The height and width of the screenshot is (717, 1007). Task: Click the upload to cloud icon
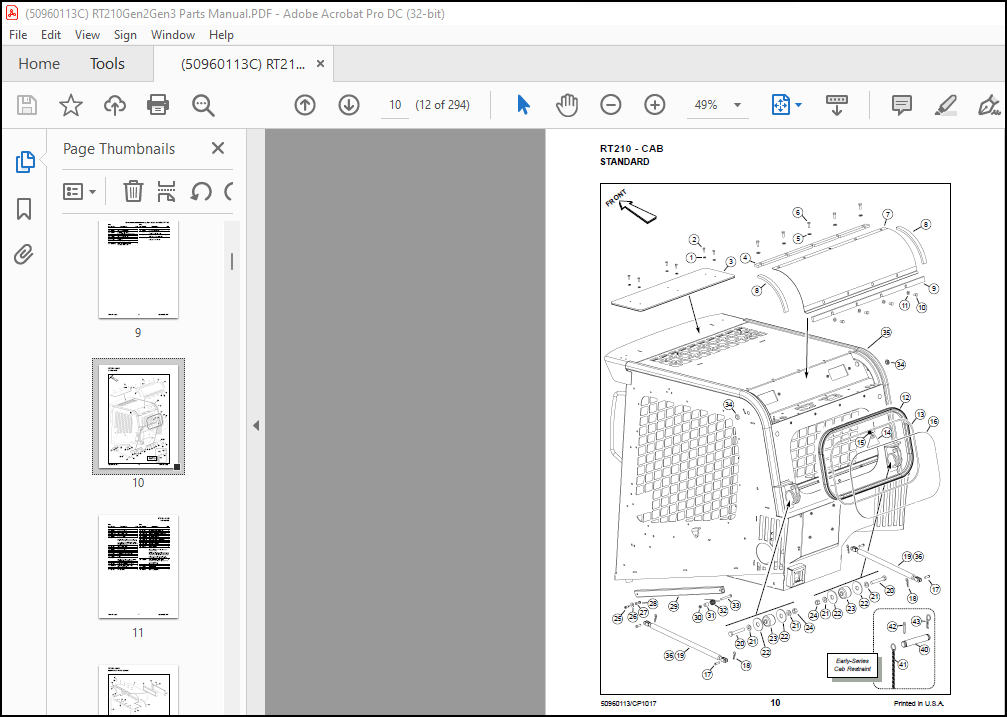pos(114,105)
